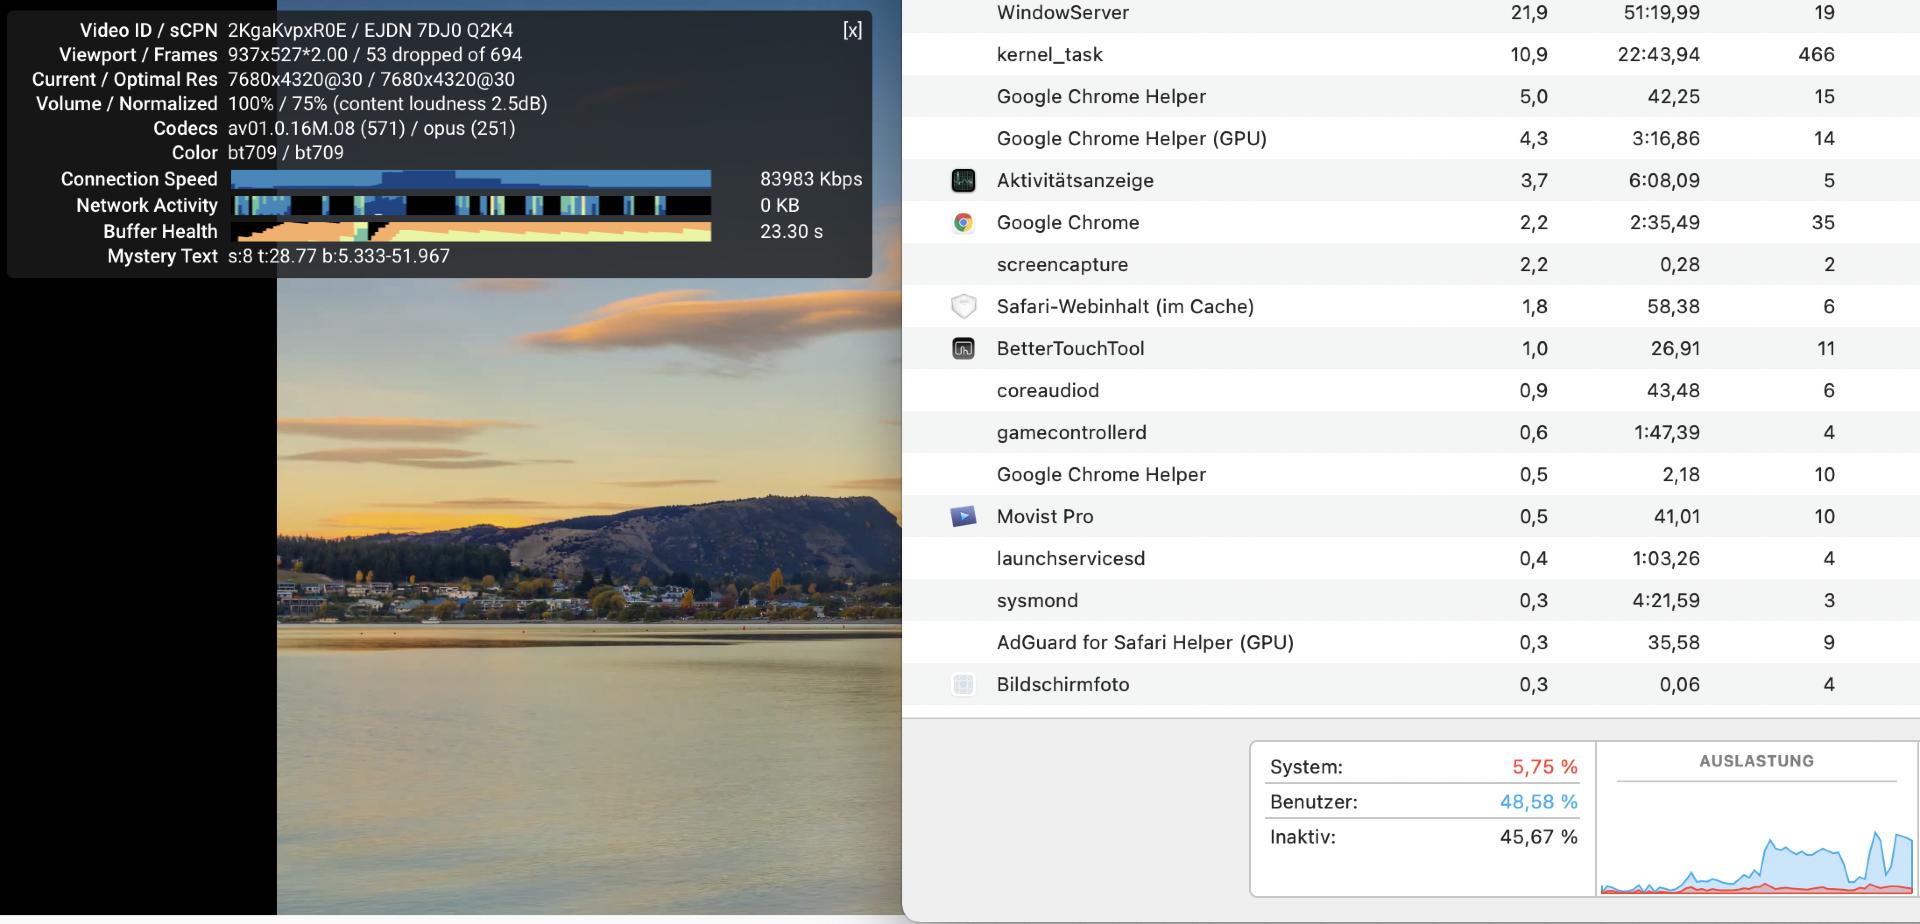Select the WindowServer process row

(1062, 13)
